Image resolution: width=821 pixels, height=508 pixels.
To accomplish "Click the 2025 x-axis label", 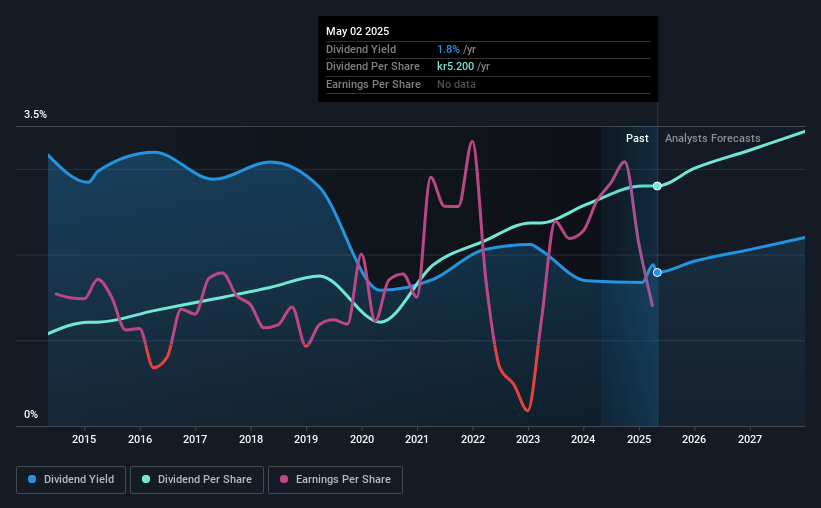I will pyautogui.click(x=639, y=439).
